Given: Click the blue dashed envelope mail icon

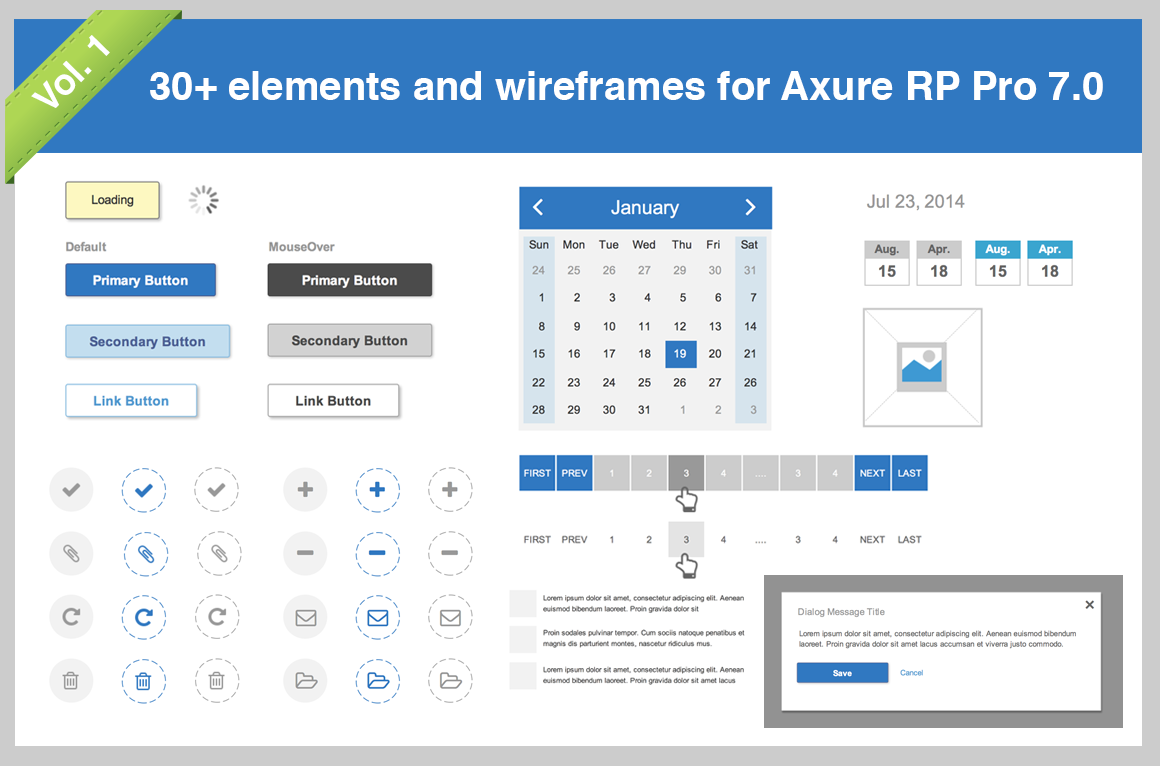Looking at the screenshot, I should 377,618.
